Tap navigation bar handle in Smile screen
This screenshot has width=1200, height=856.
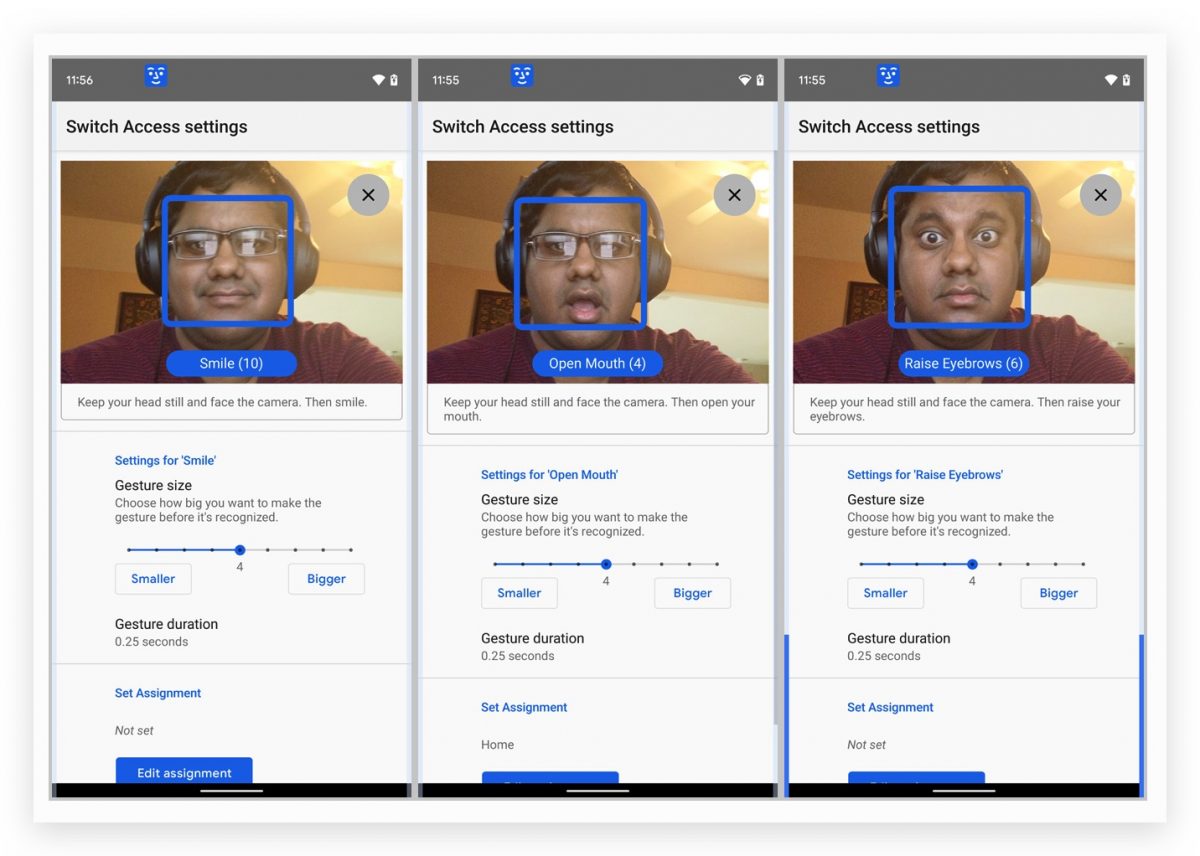click(231, 791)
